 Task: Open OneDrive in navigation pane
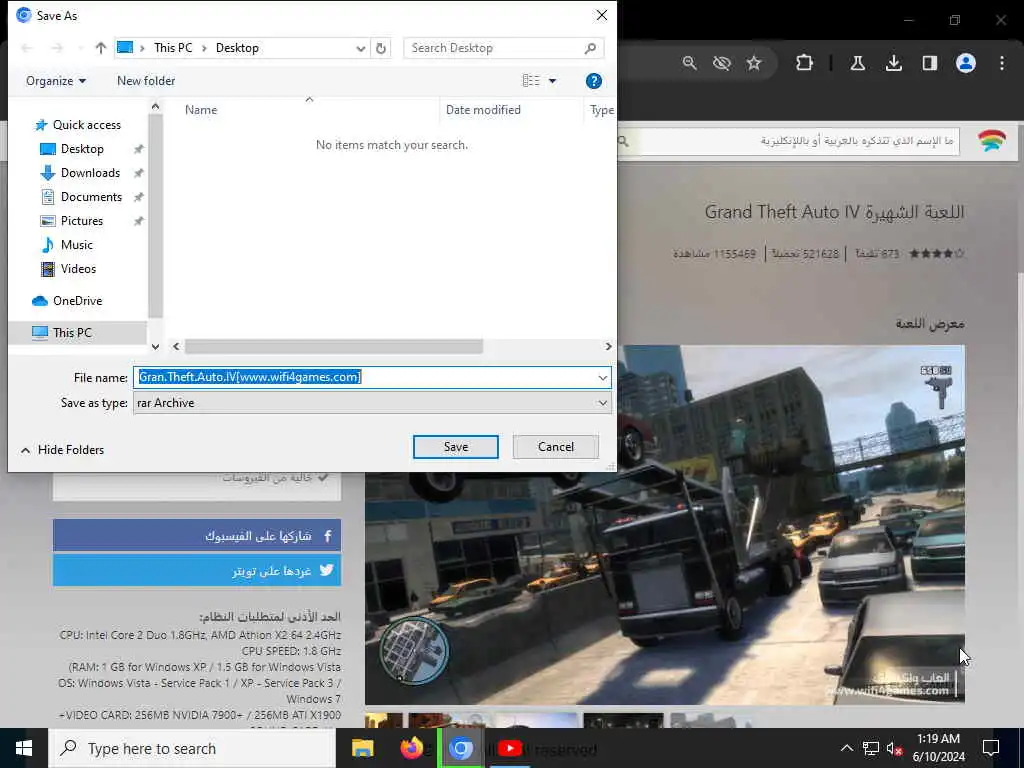click(x=77, y=300)
